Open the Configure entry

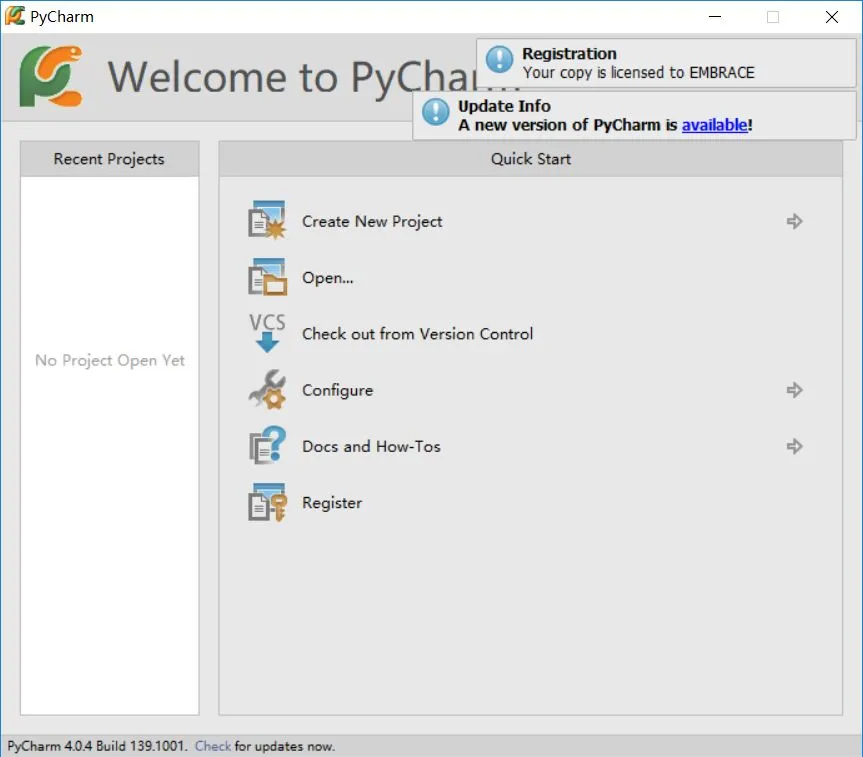(337, 390)
